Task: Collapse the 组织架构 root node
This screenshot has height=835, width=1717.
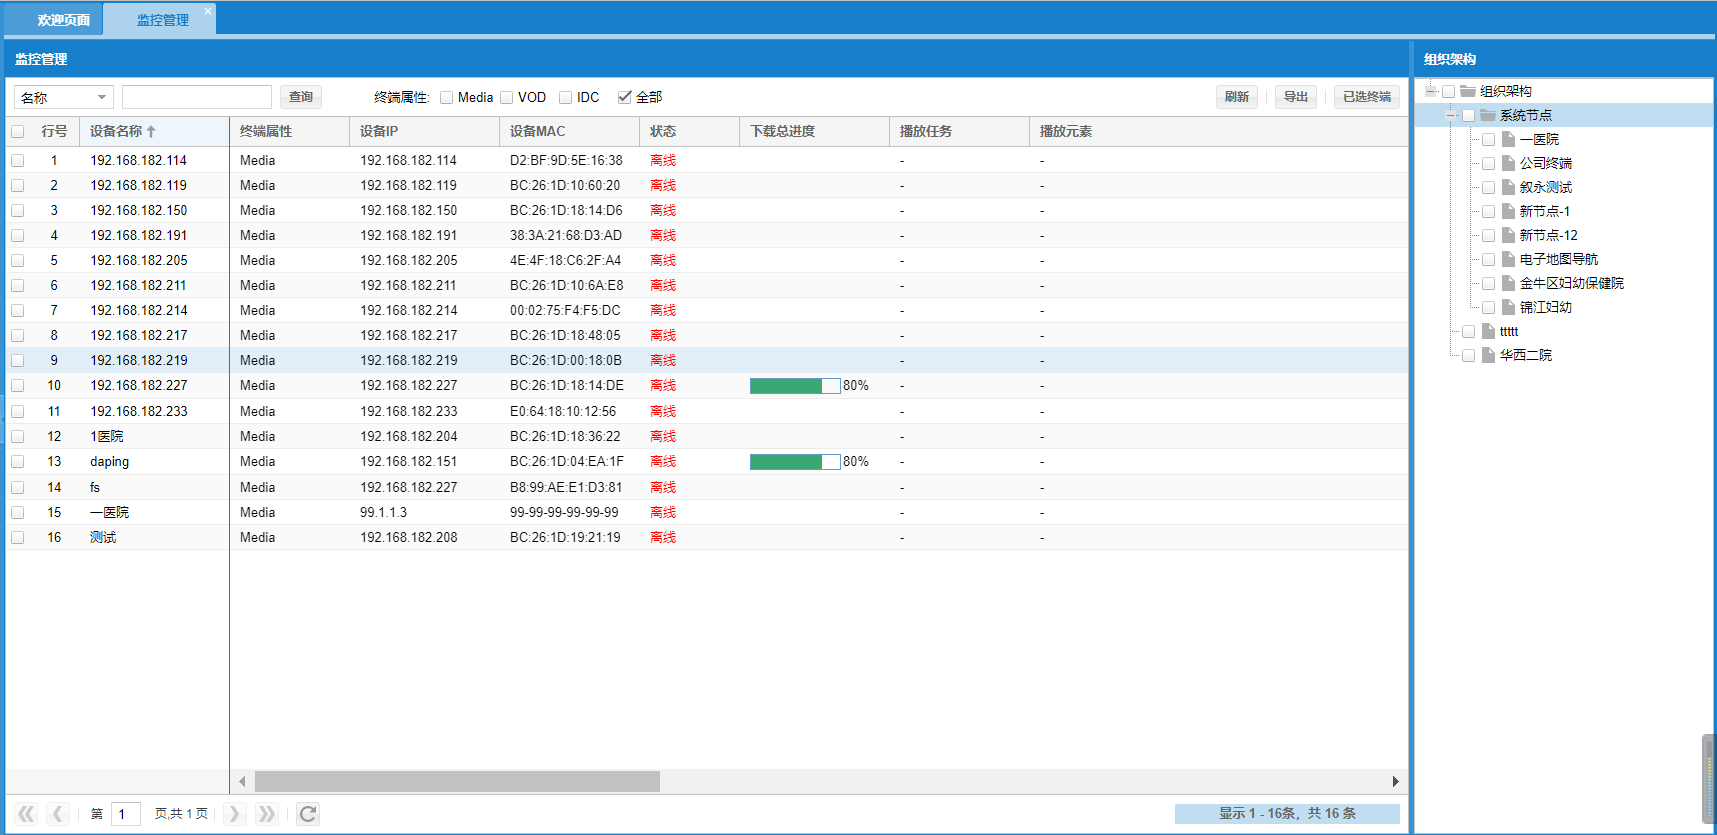Action: coord(1431,91)
